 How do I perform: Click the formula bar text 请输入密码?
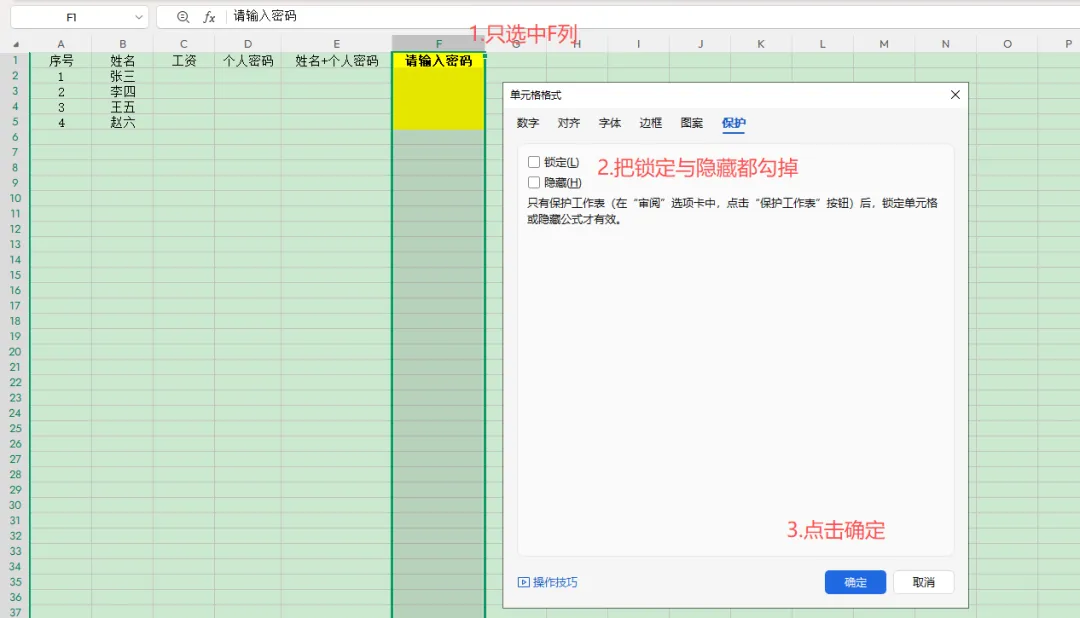pyautogui.click(x=264, y=16)
